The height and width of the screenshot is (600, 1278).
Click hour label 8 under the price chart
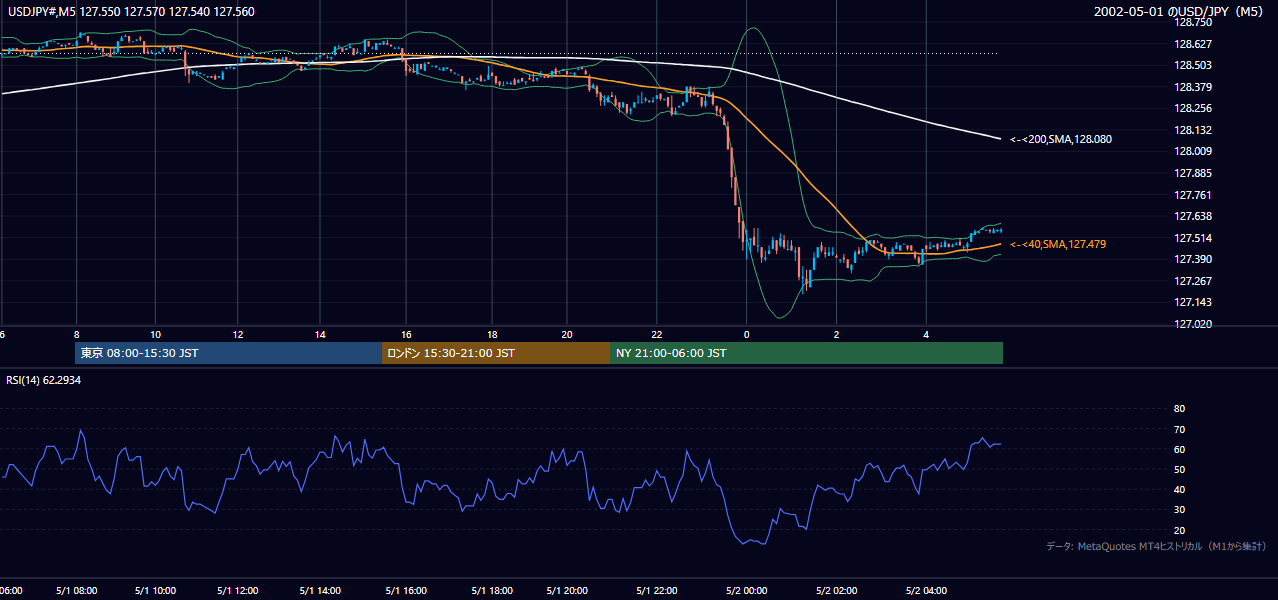(x=76, y=334)
